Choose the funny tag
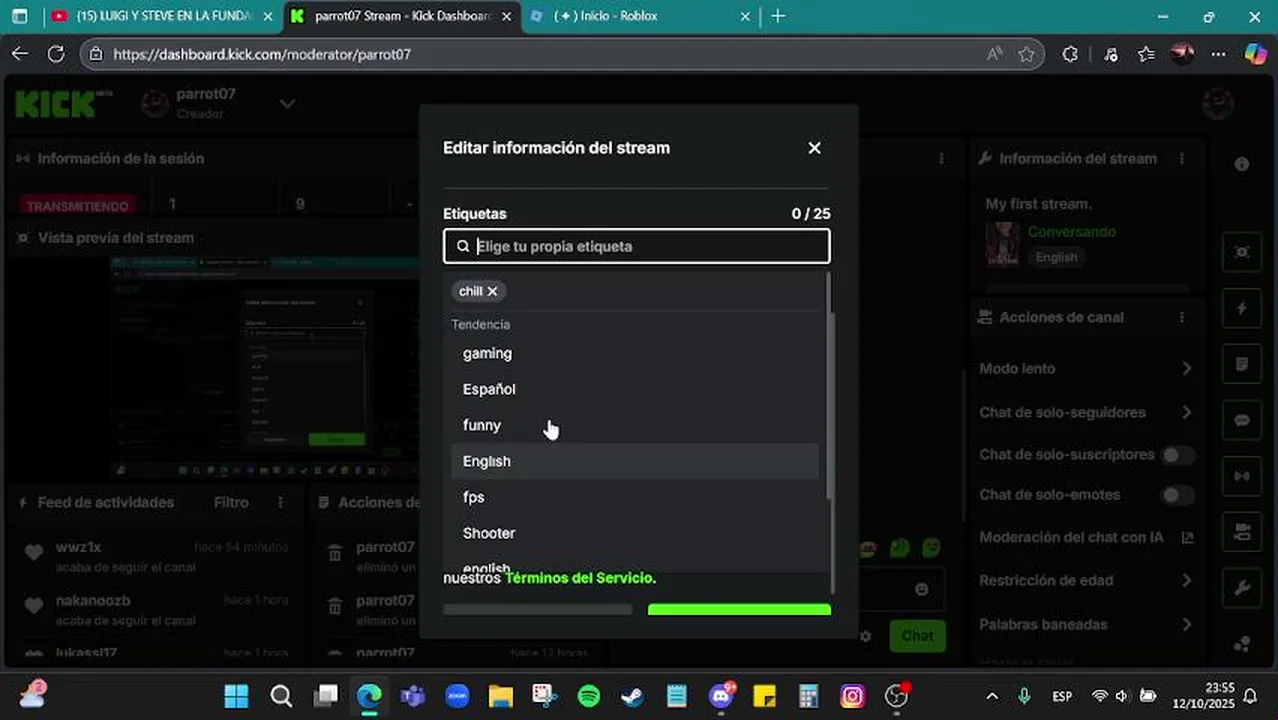Screen dimensions: 1278x720 [x=634, y=425]
